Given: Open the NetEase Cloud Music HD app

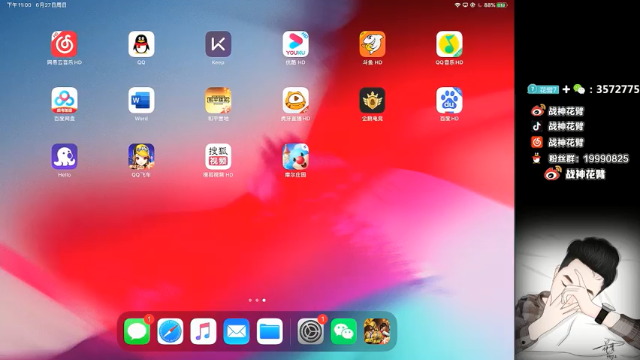Looking at the screenshot, I should 64,44.
